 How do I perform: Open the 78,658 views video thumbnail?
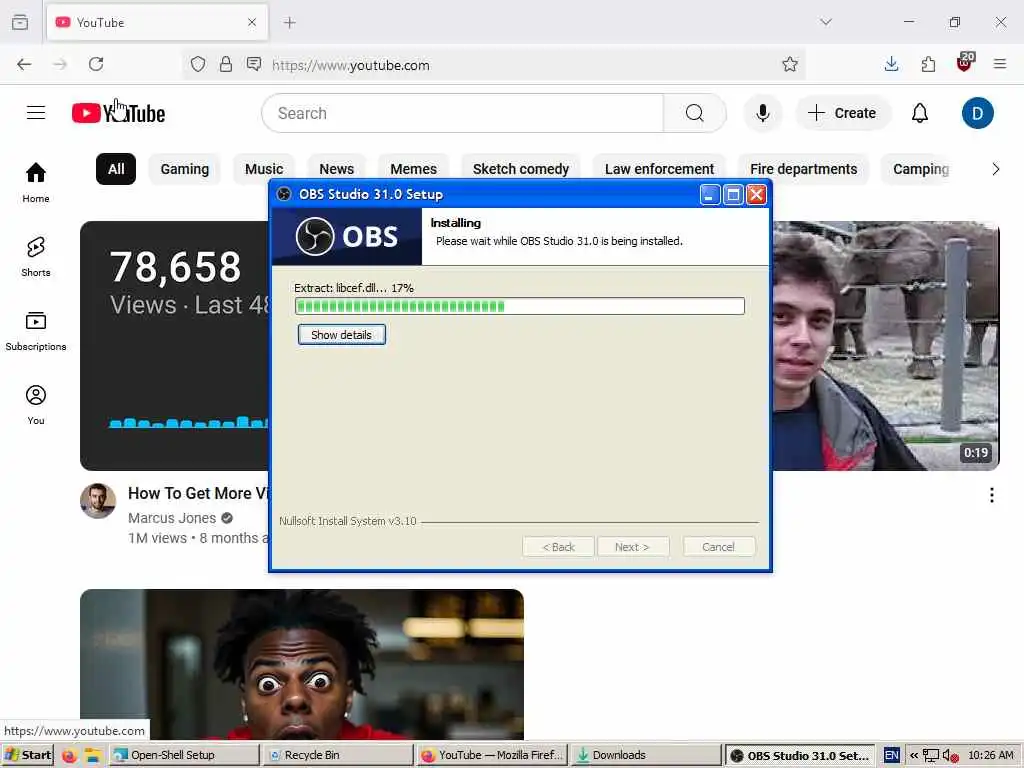tap(174, 345)
